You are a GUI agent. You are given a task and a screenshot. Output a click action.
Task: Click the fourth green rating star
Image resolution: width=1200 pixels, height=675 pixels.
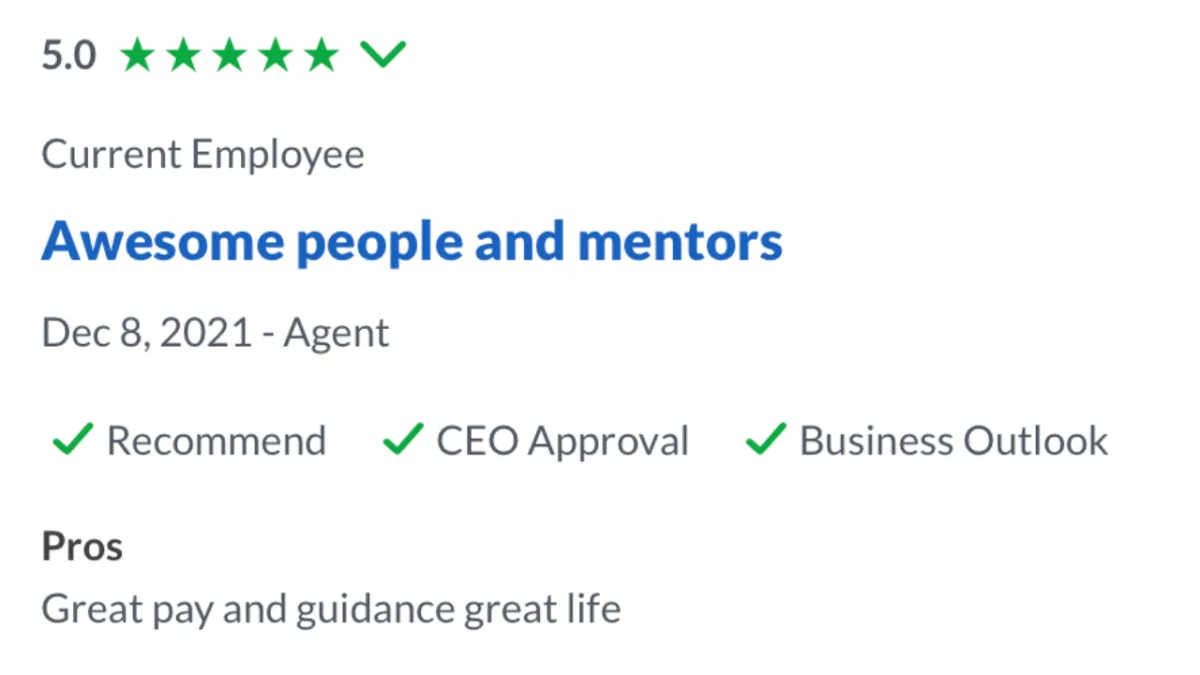276,56
